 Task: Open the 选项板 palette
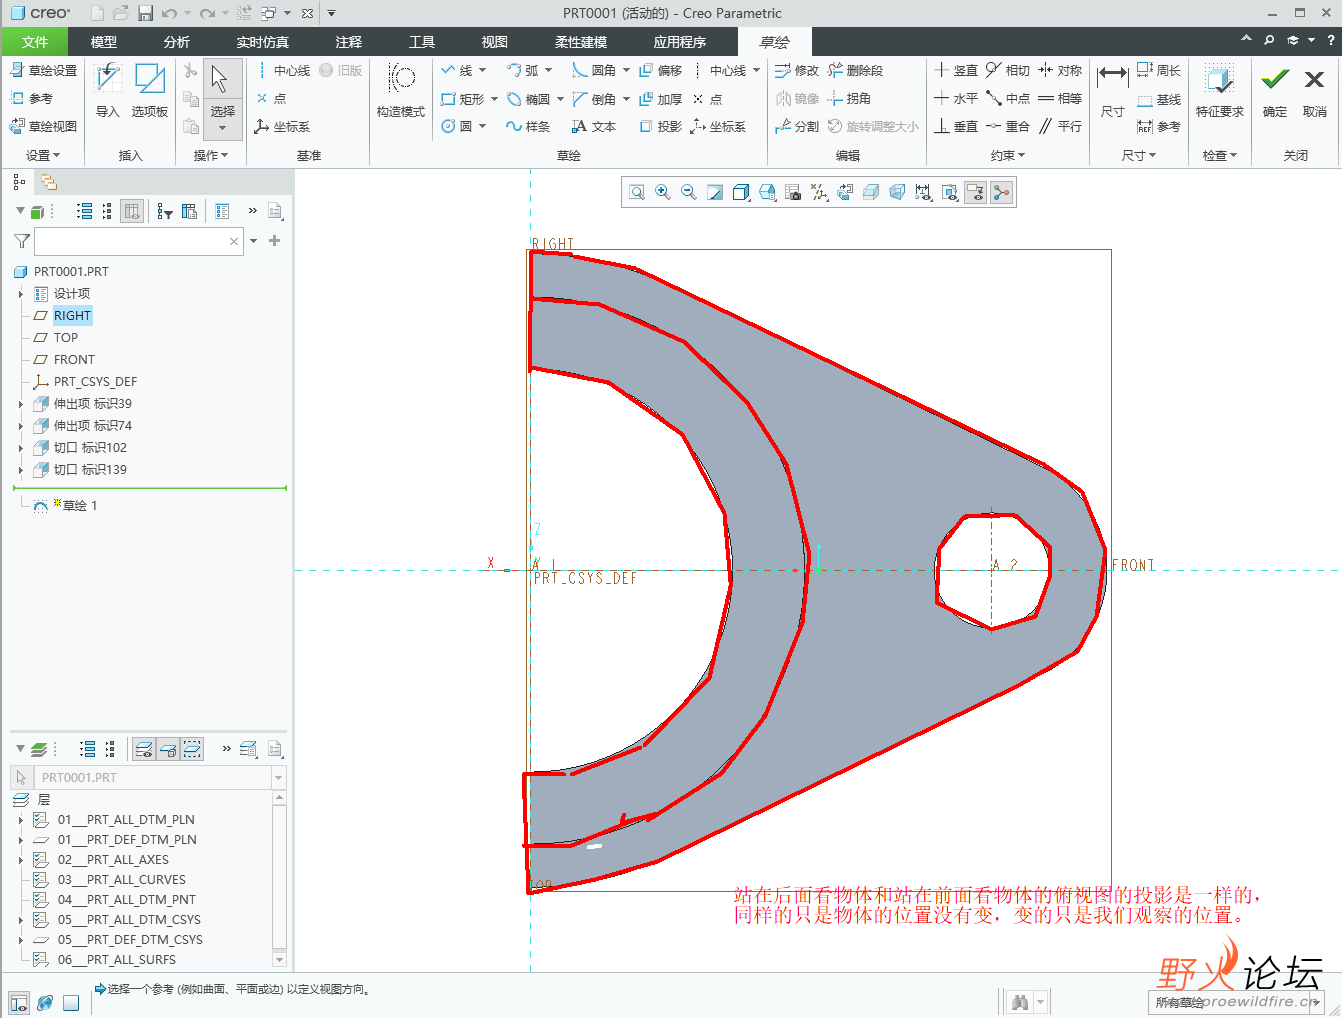click(150, 90)
